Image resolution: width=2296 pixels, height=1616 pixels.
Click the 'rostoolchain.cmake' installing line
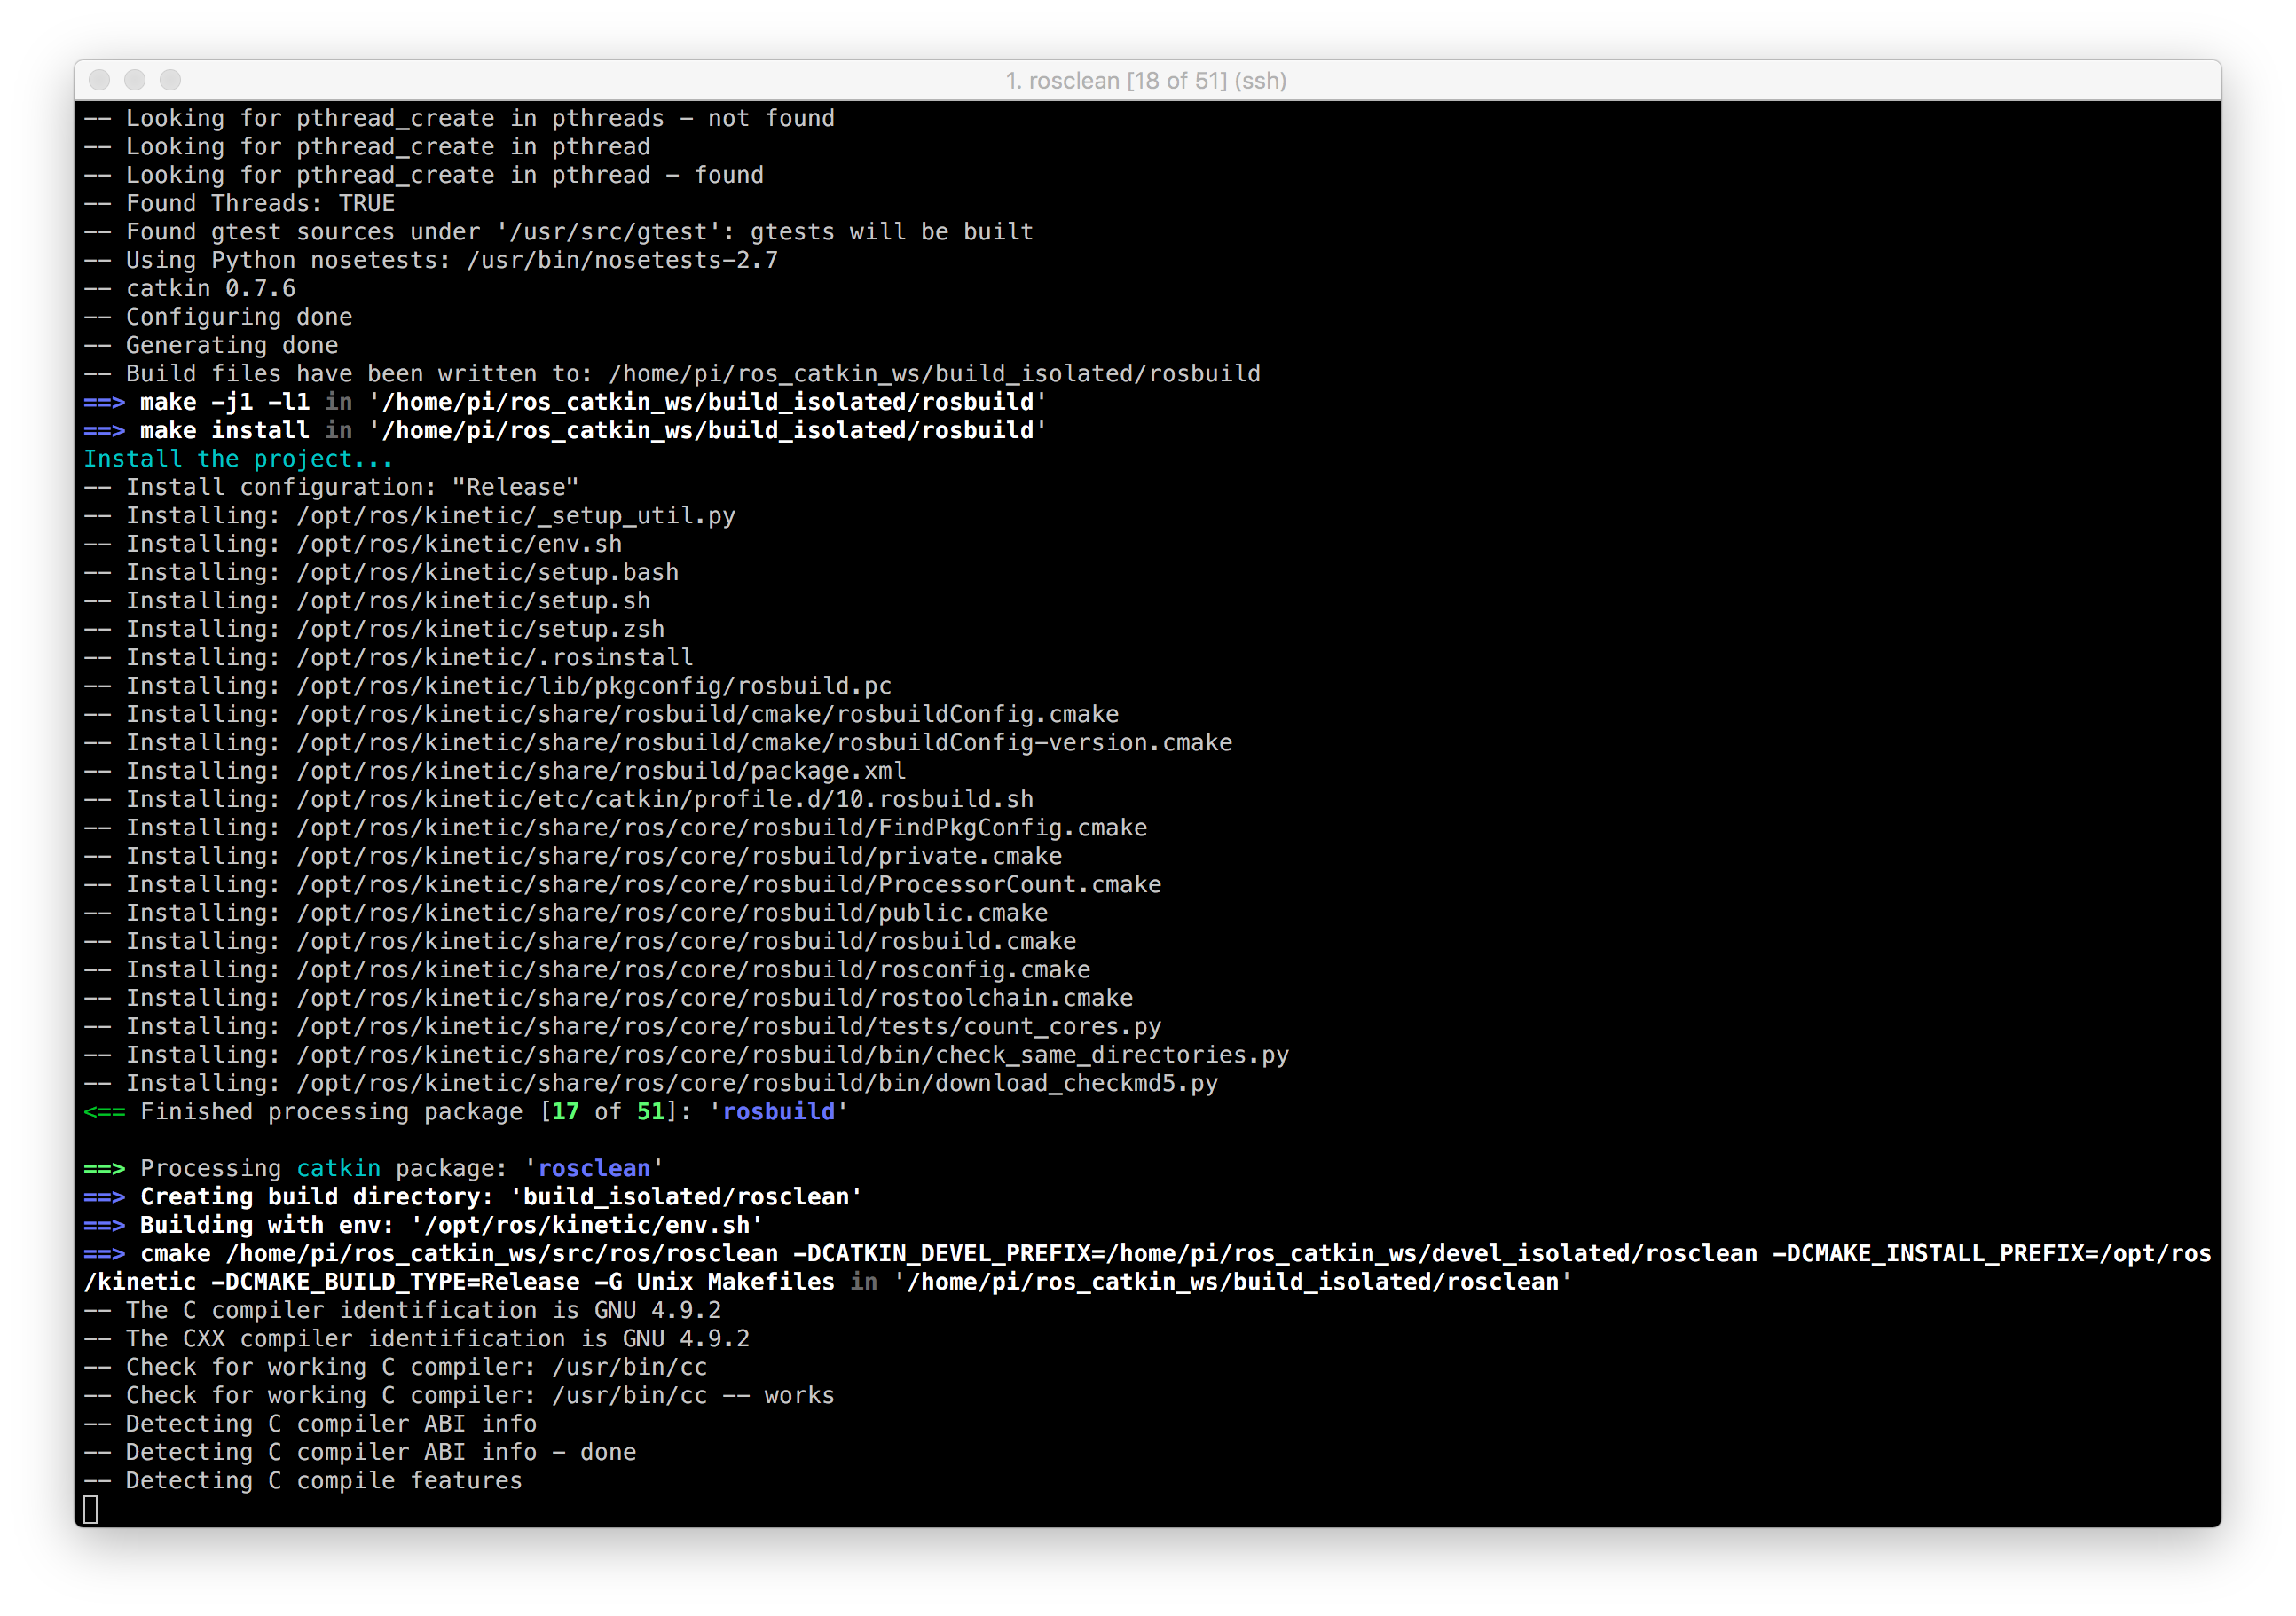point(608,998)
